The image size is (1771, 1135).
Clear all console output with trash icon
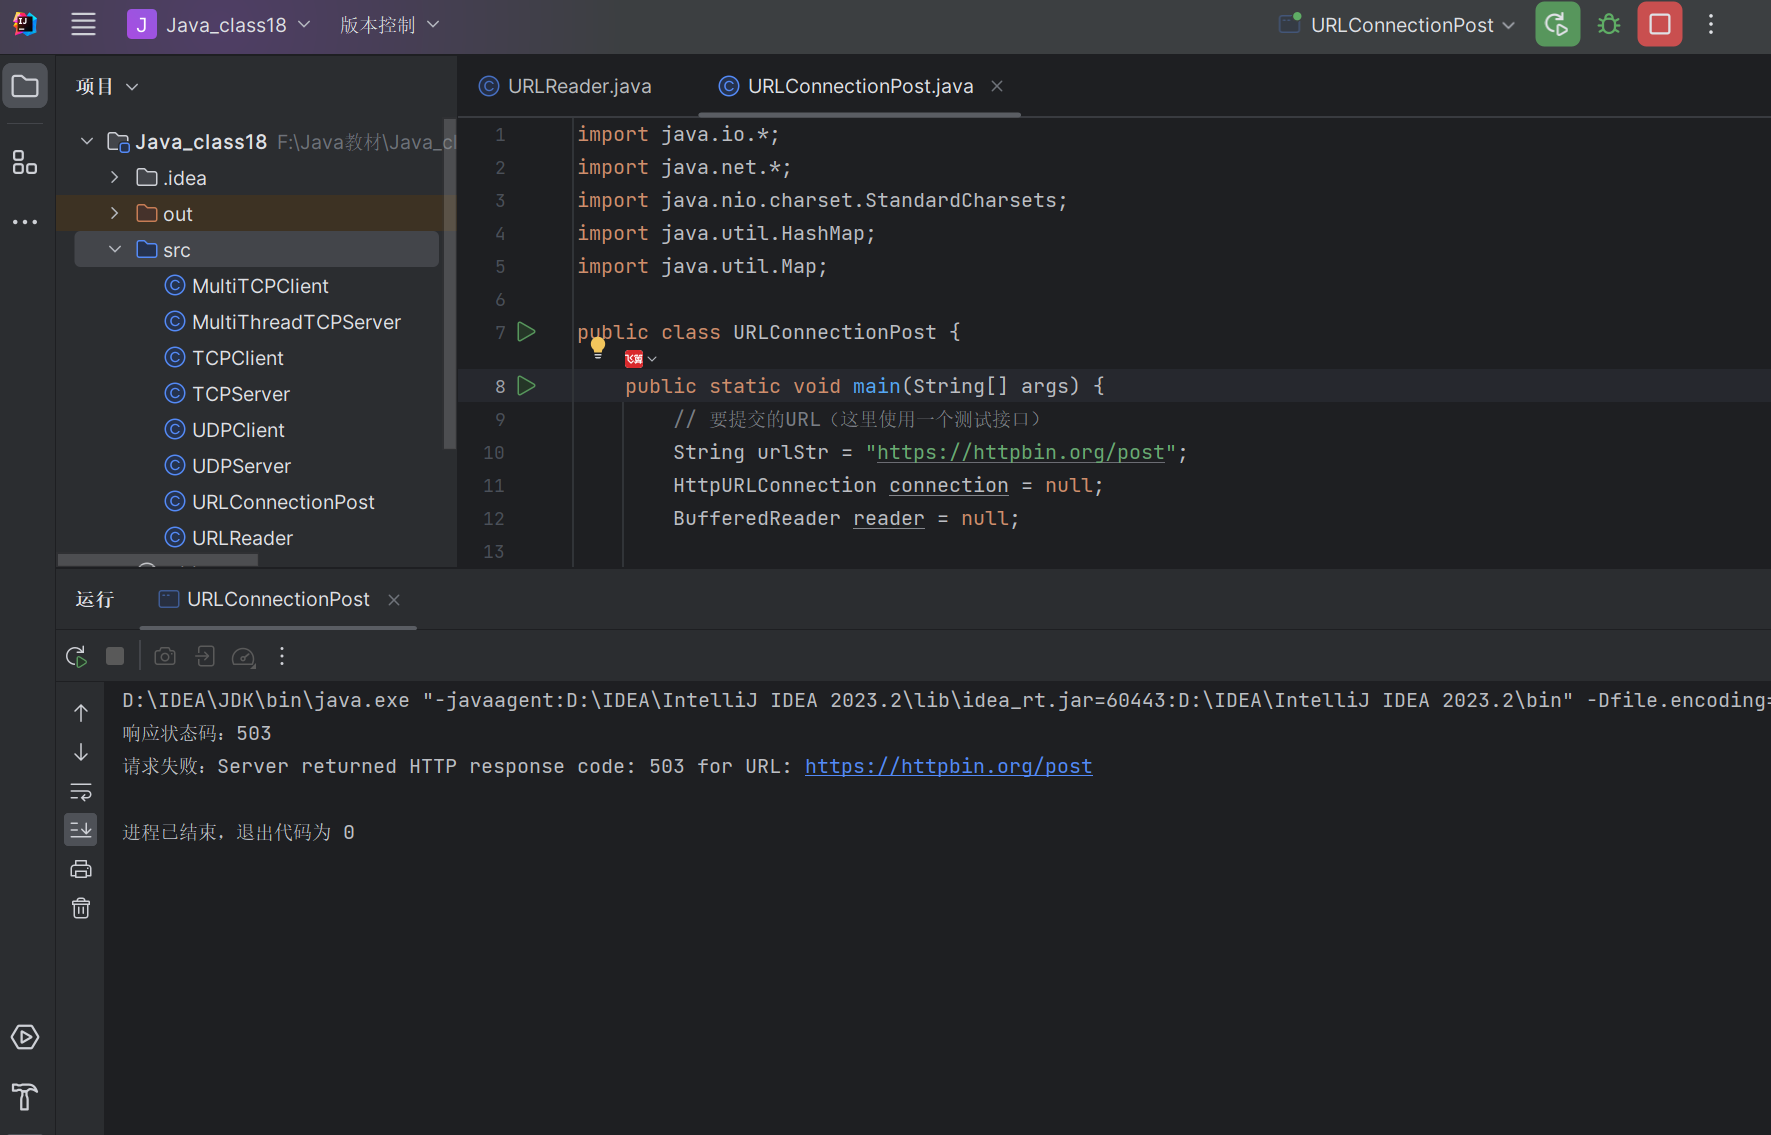point(81,908)
